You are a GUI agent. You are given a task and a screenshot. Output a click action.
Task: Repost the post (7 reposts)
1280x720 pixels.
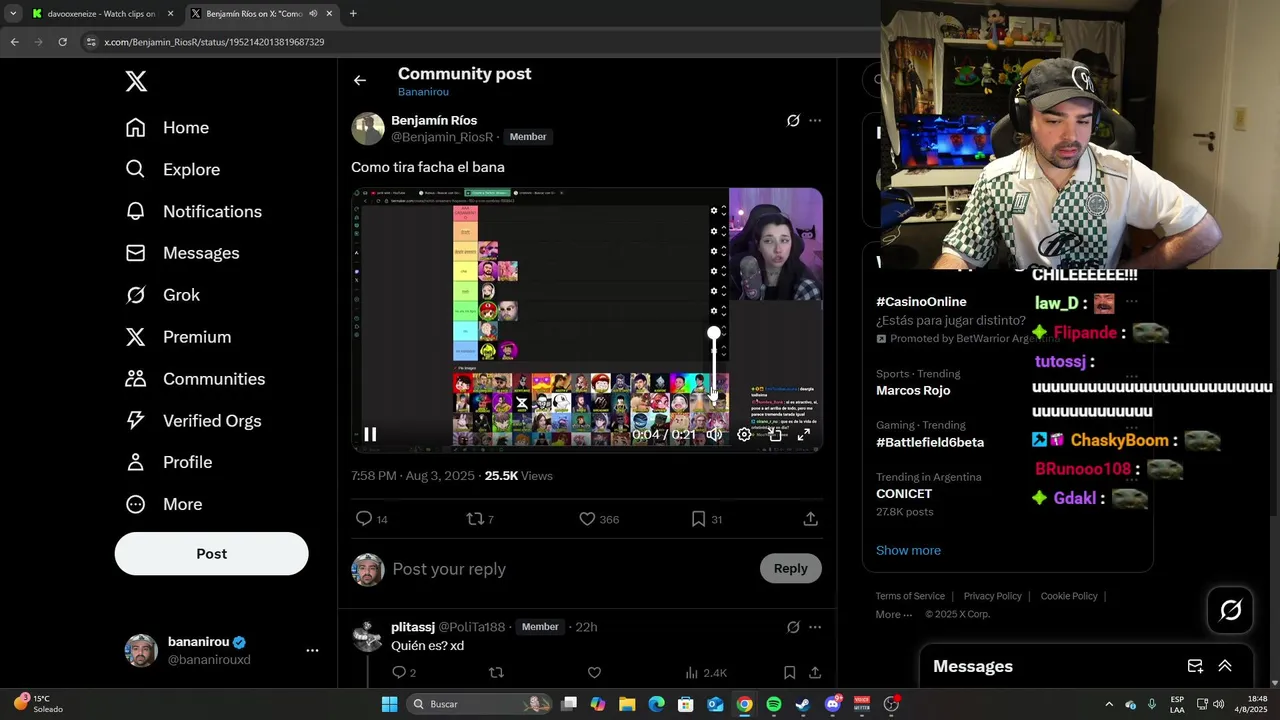tap(480, 519)
